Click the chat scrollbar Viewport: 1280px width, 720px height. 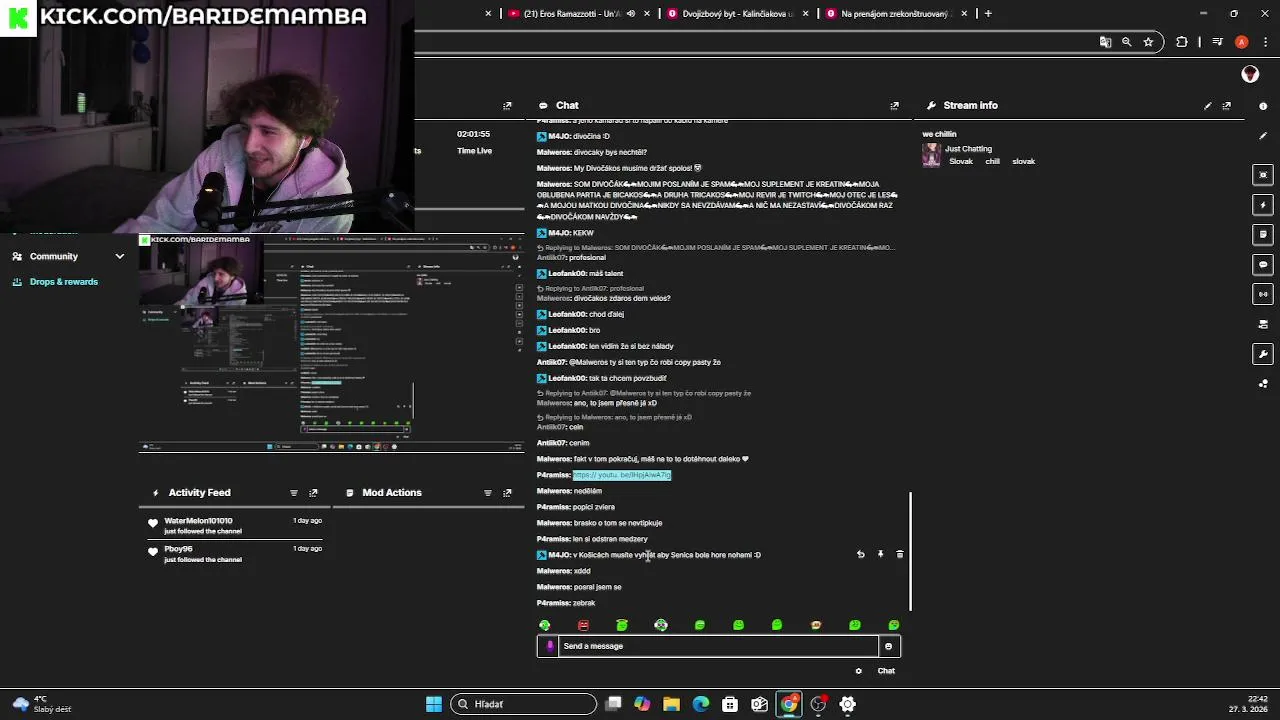click(910, 551)
